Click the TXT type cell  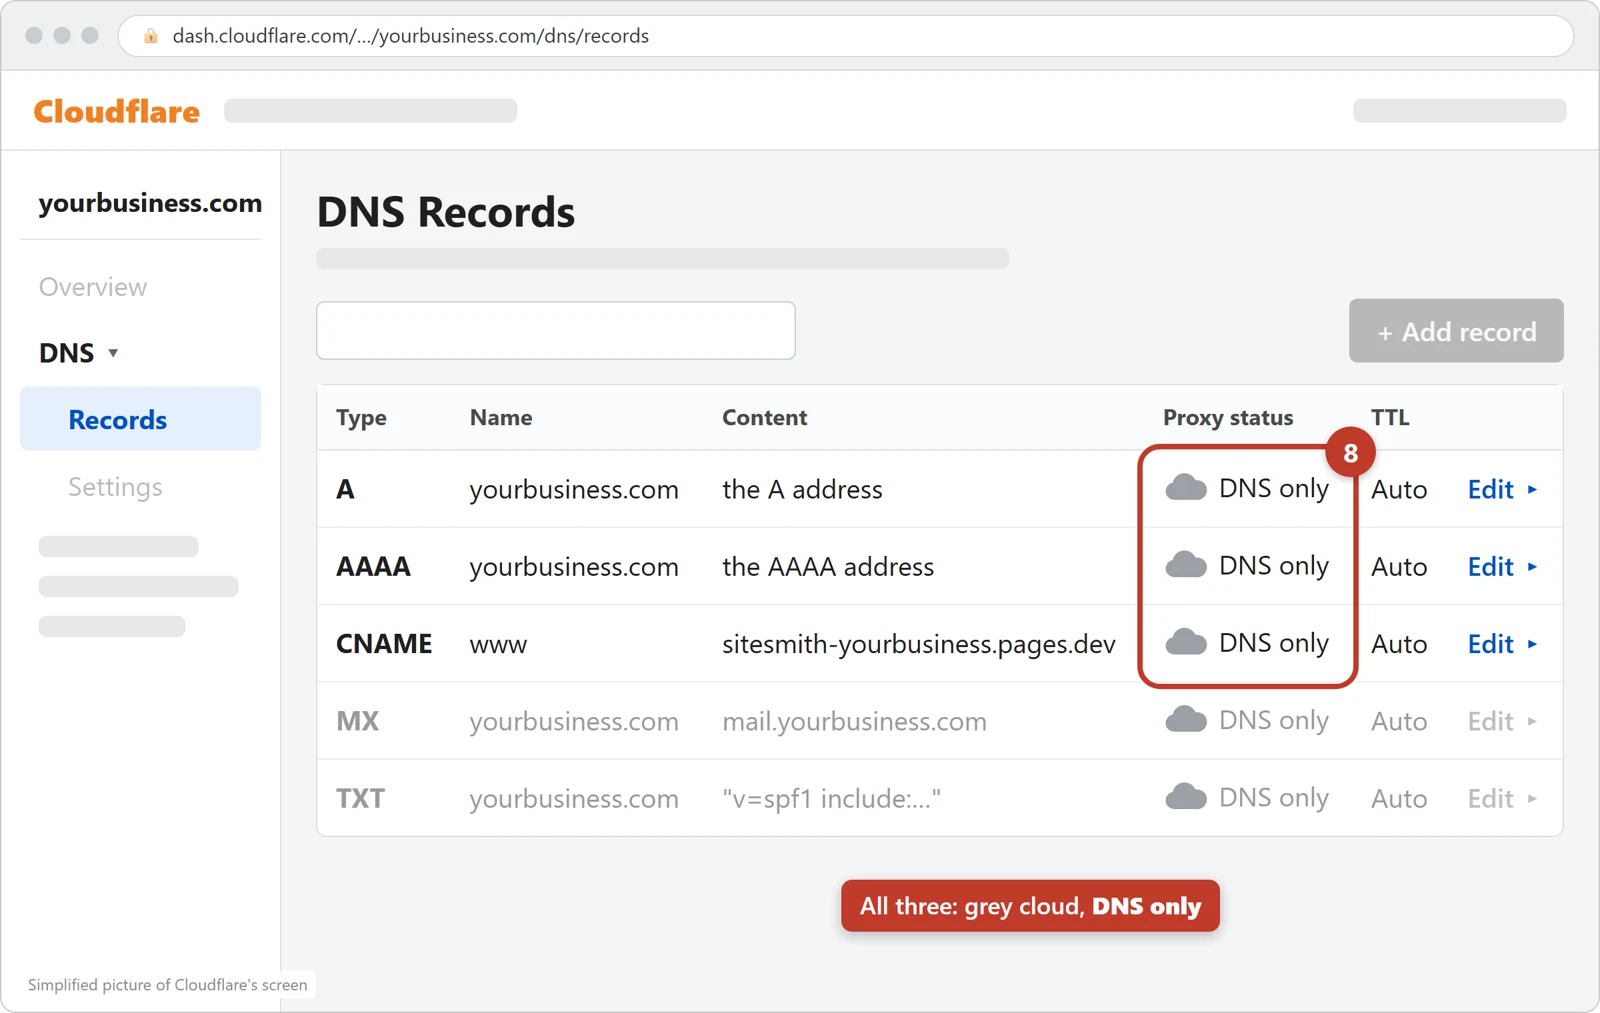click(360, 799)
